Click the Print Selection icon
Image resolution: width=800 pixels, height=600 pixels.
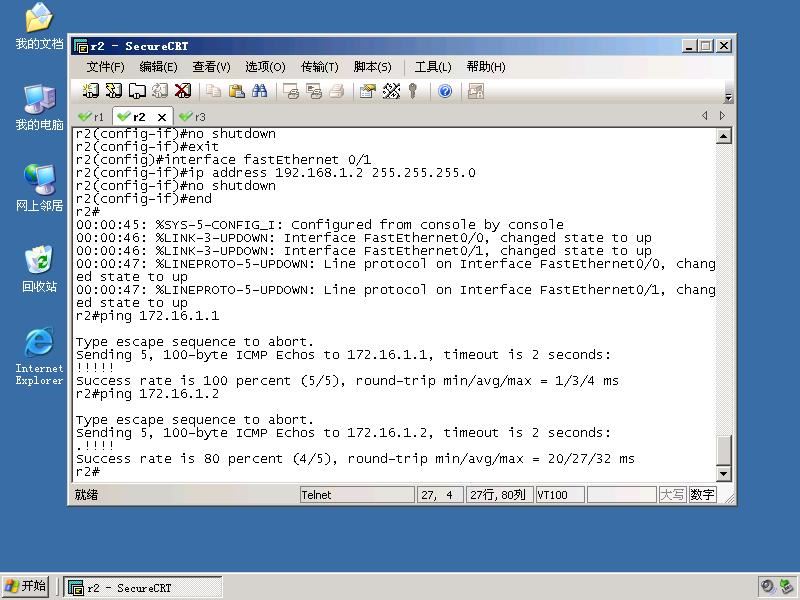[x=314, y=91]
